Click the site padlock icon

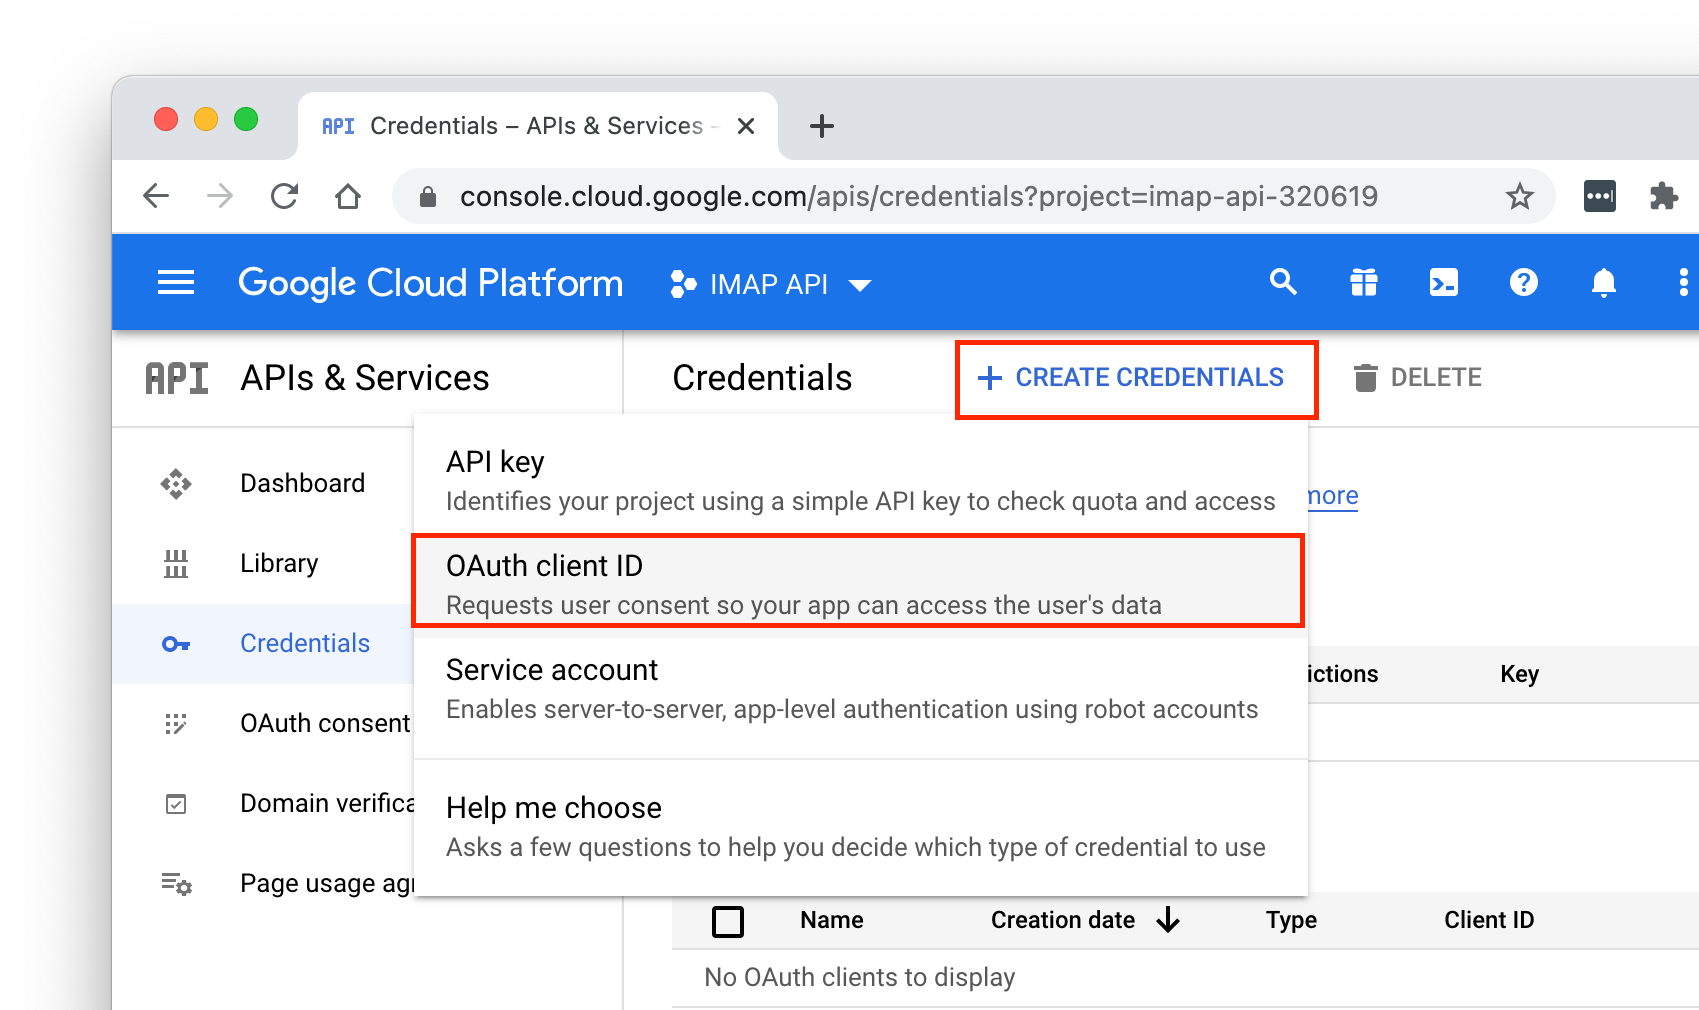(x=428, y=196)
